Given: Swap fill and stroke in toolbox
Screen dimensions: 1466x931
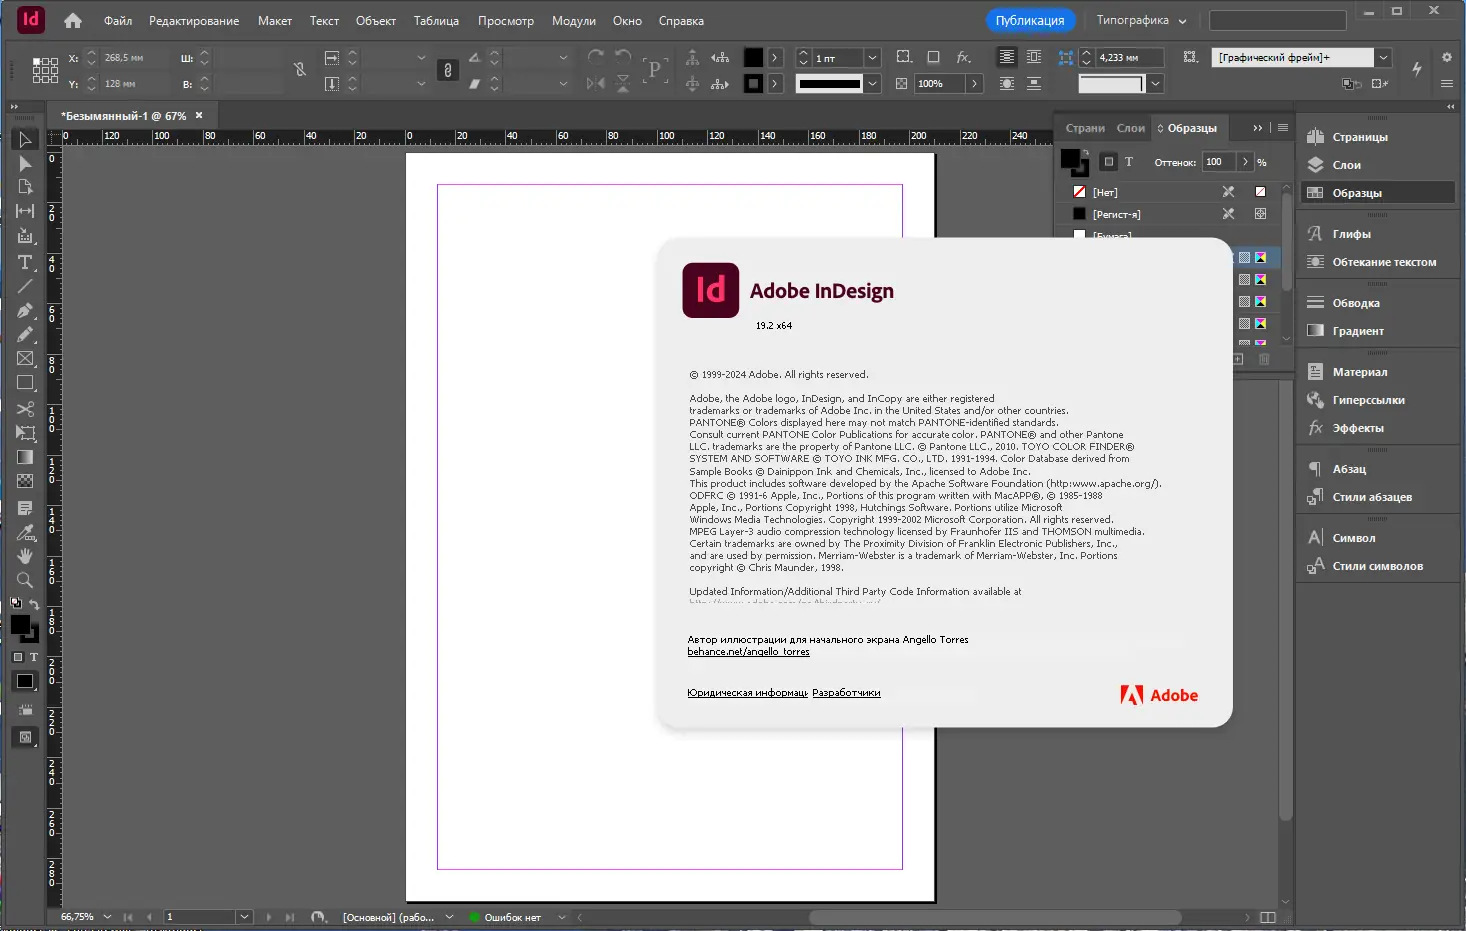Looking at the screenshot, I should tap(34, 604).
